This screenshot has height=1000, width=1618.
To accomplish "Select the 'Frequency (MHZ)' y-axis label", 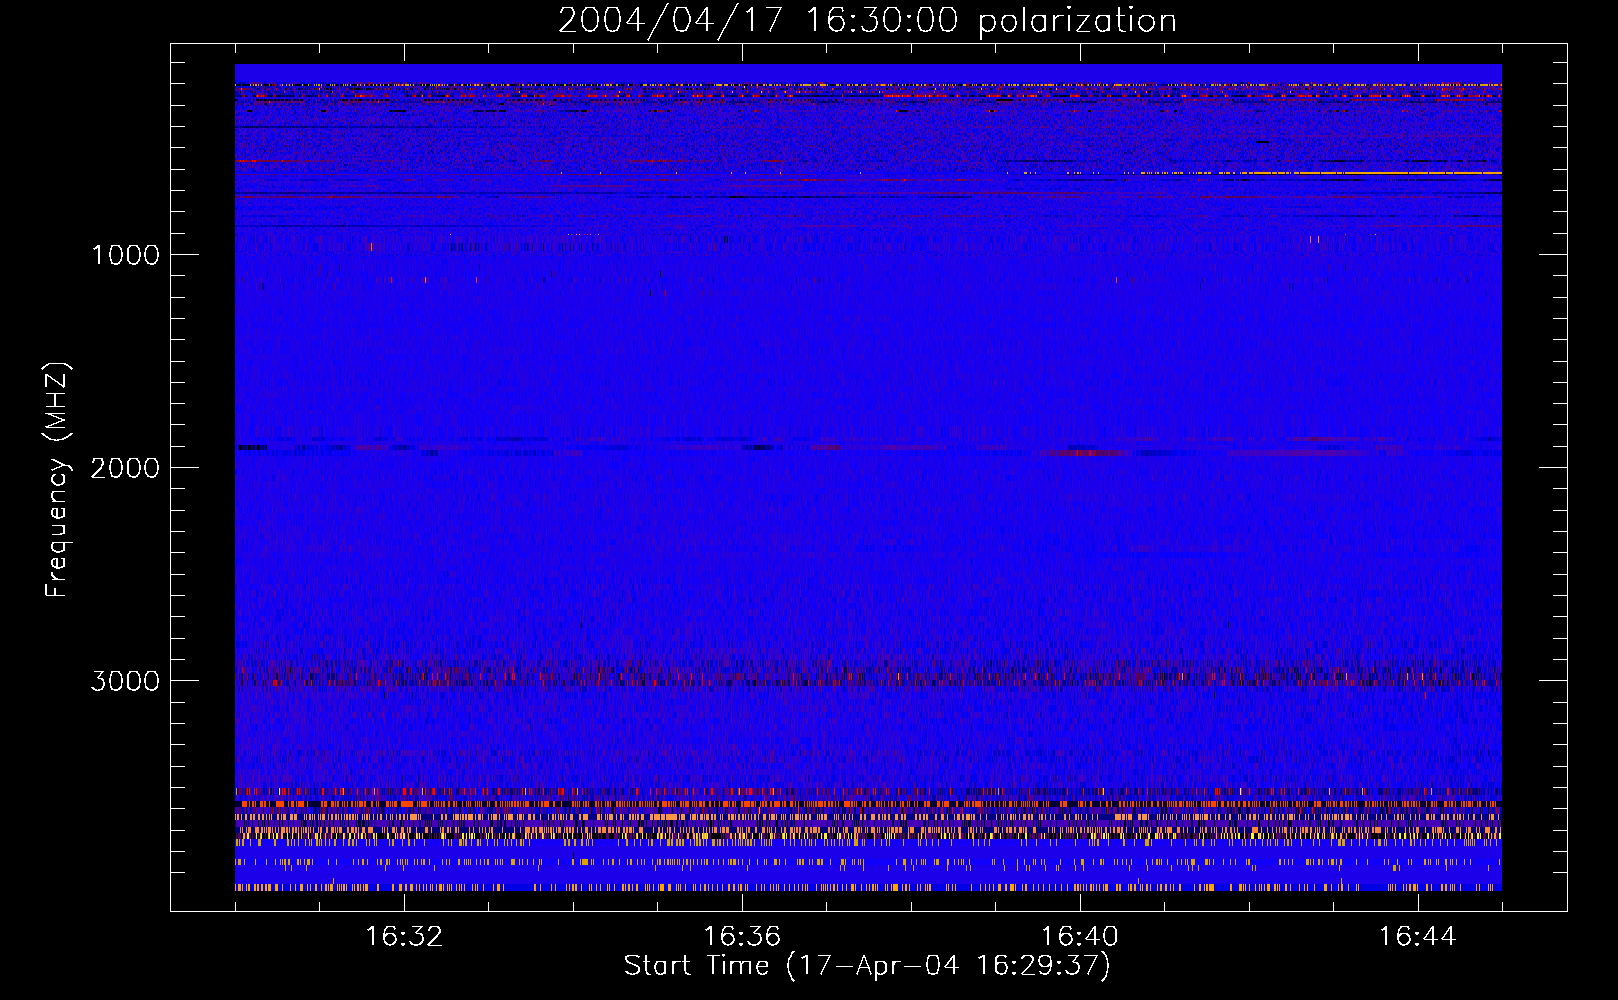I will click(57, 479).
